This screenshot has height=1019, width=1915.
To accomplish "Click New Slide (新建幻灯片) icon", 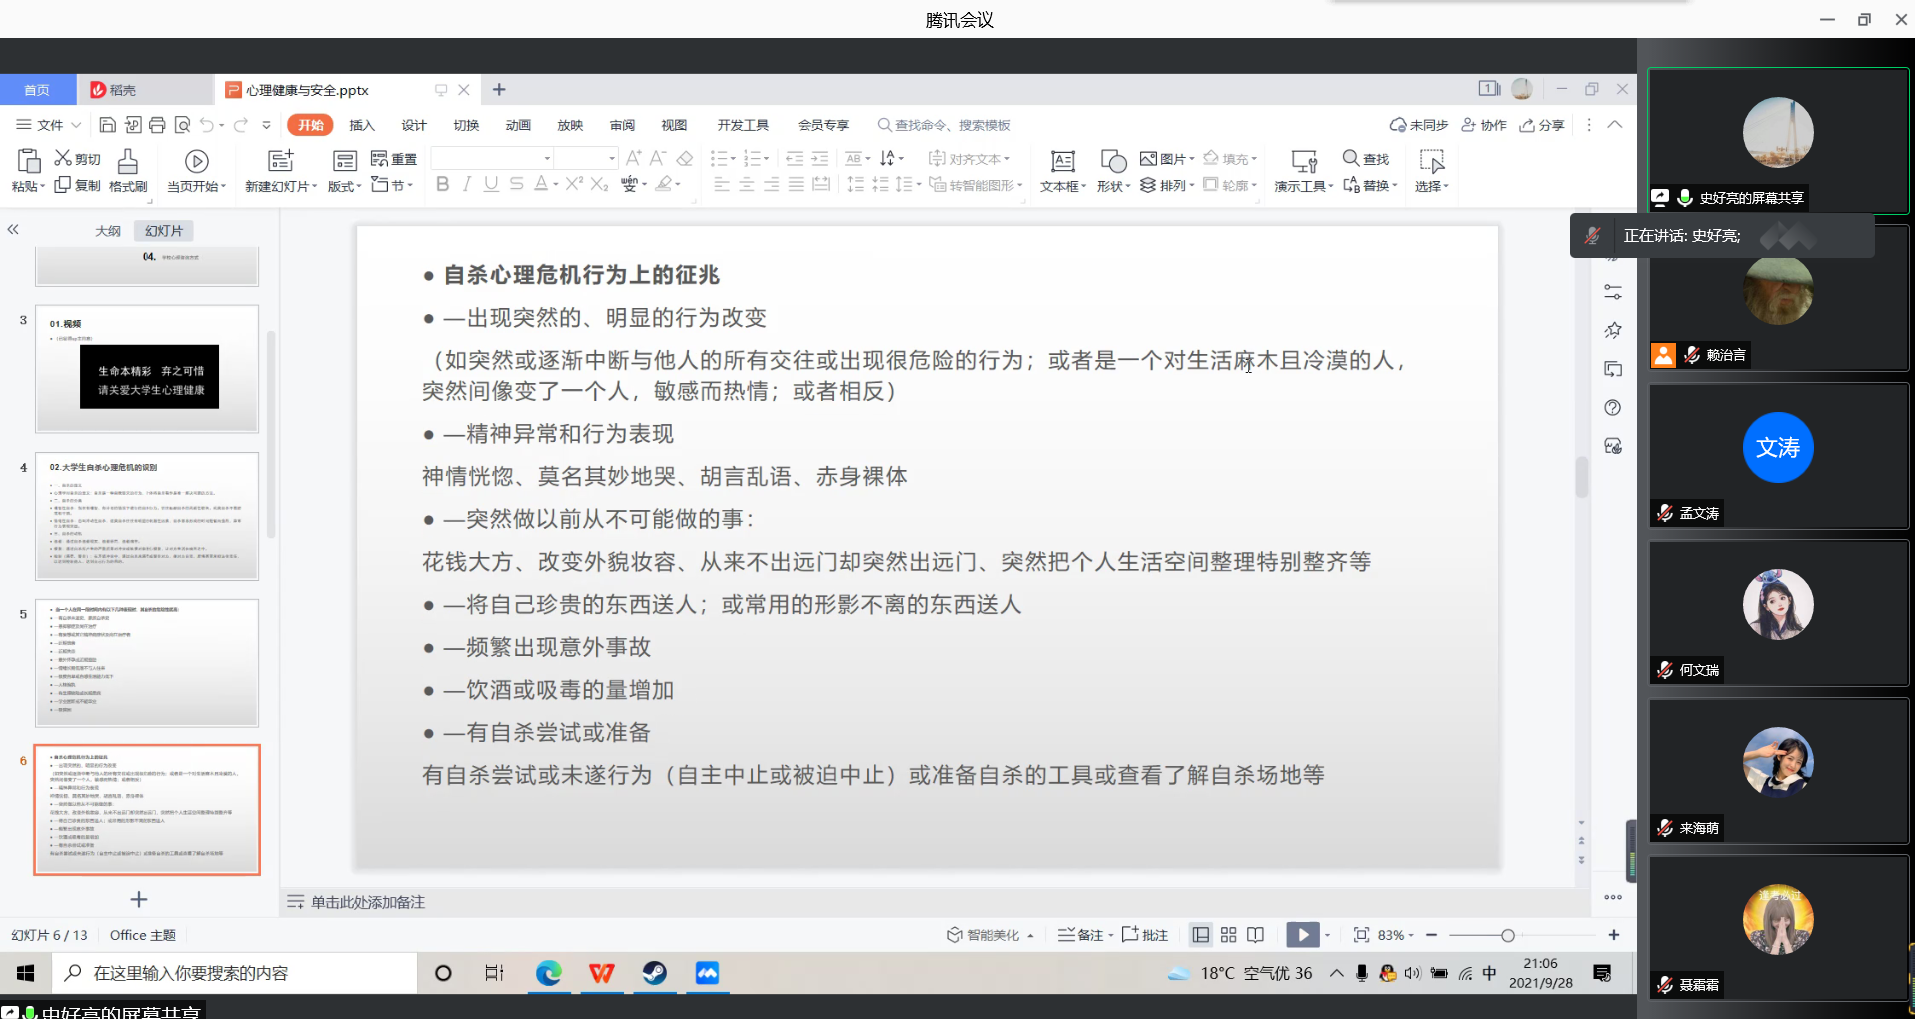I will click(281, 161).
